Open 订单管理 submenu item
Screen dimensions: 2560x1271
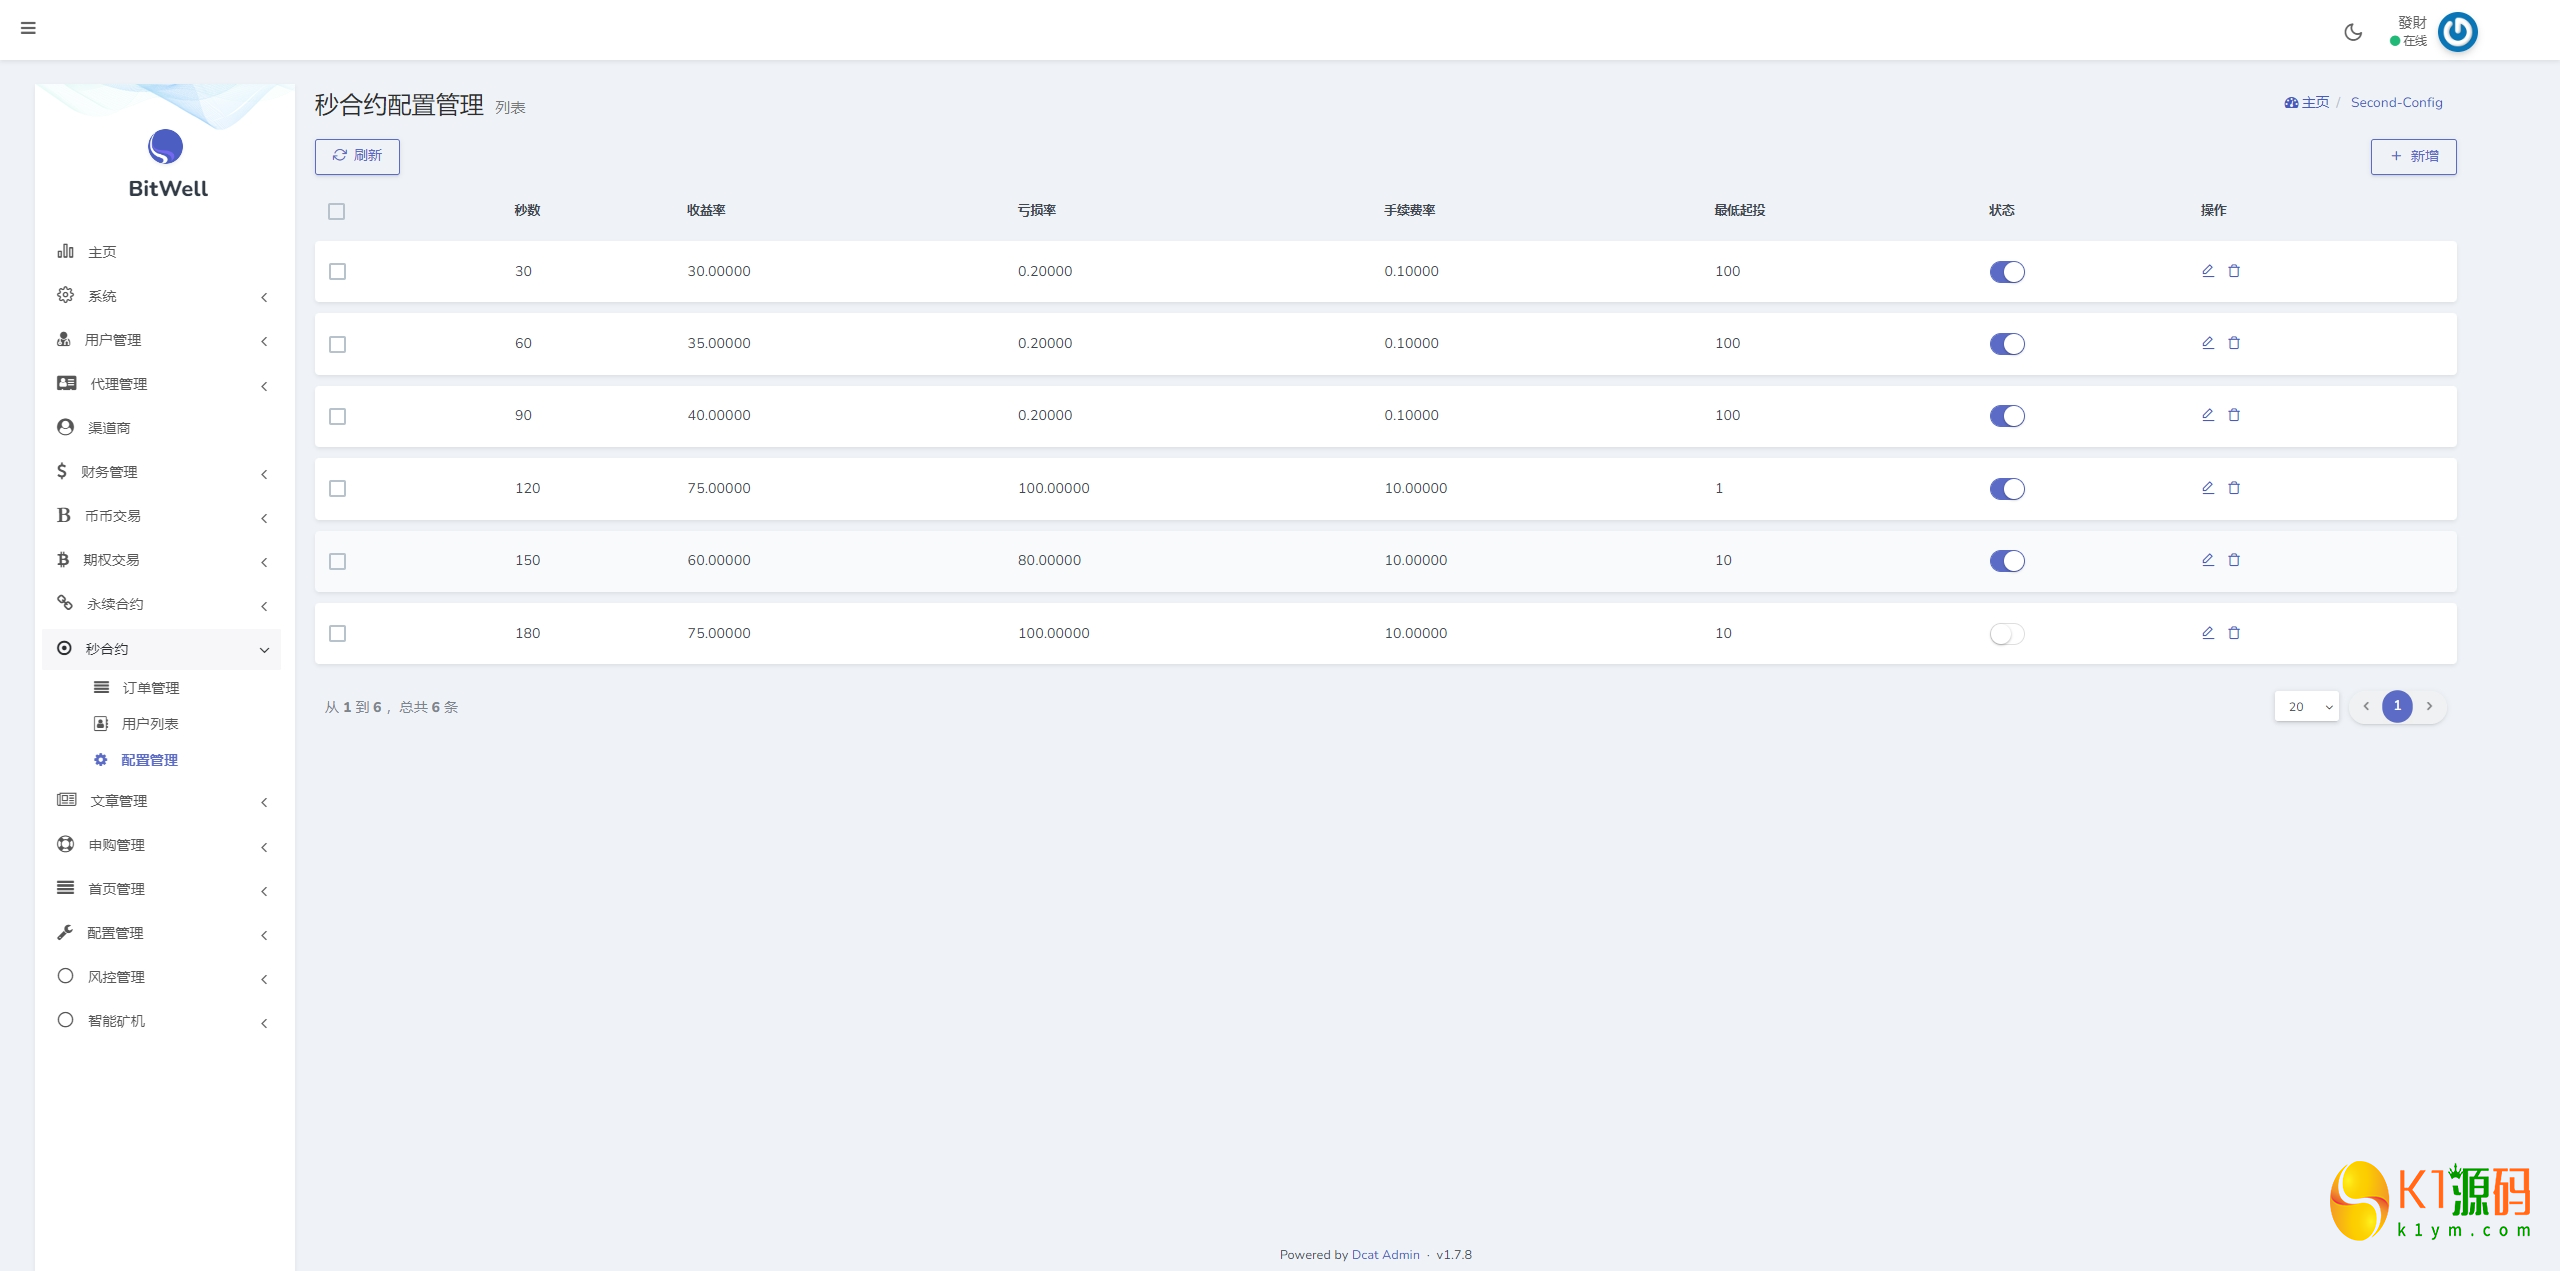(x=150, y=688)
